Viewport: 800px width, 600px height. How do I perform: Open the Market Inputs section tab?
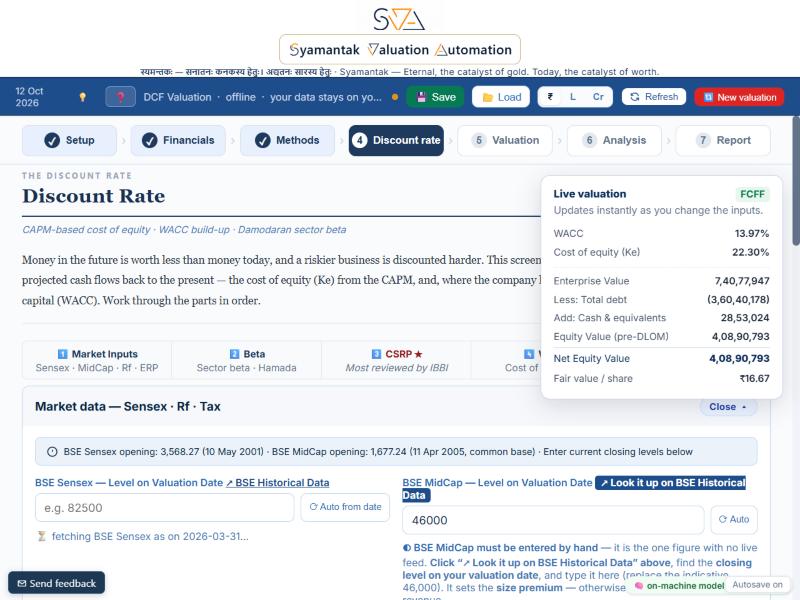[97, 361]
